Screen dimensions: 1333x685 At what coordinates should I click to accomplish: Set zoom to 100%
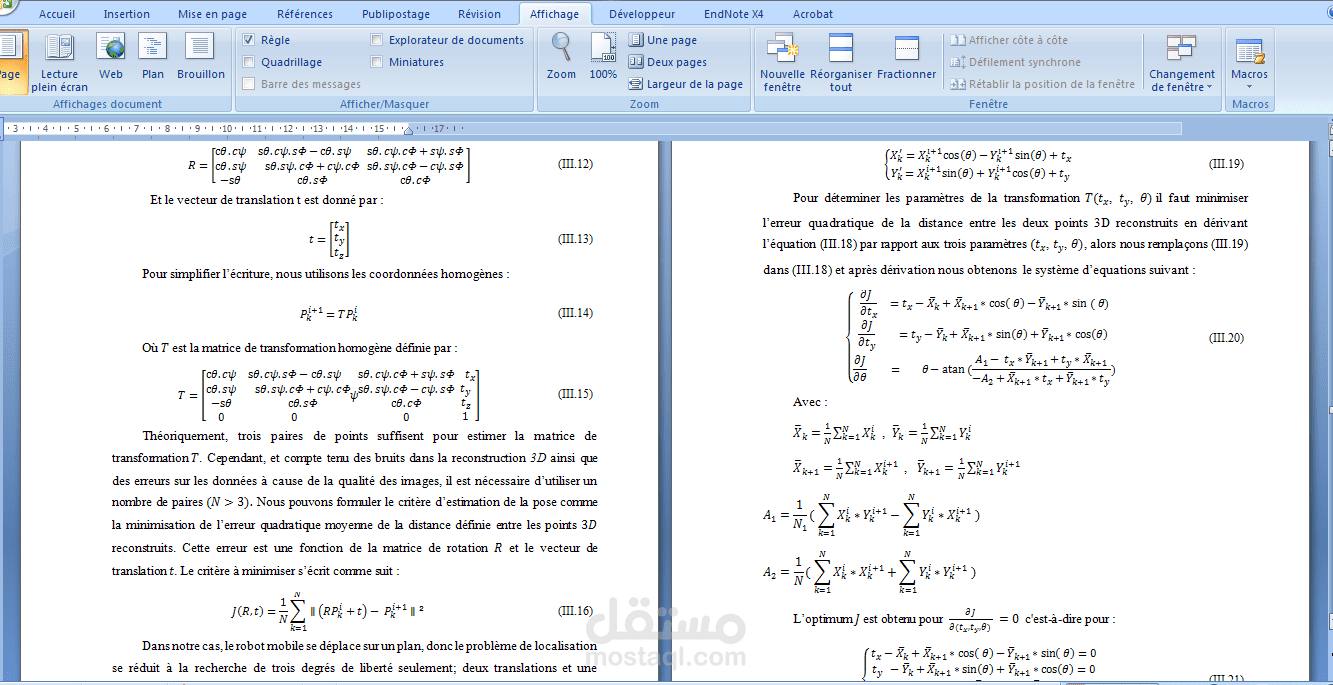[603, 57]
